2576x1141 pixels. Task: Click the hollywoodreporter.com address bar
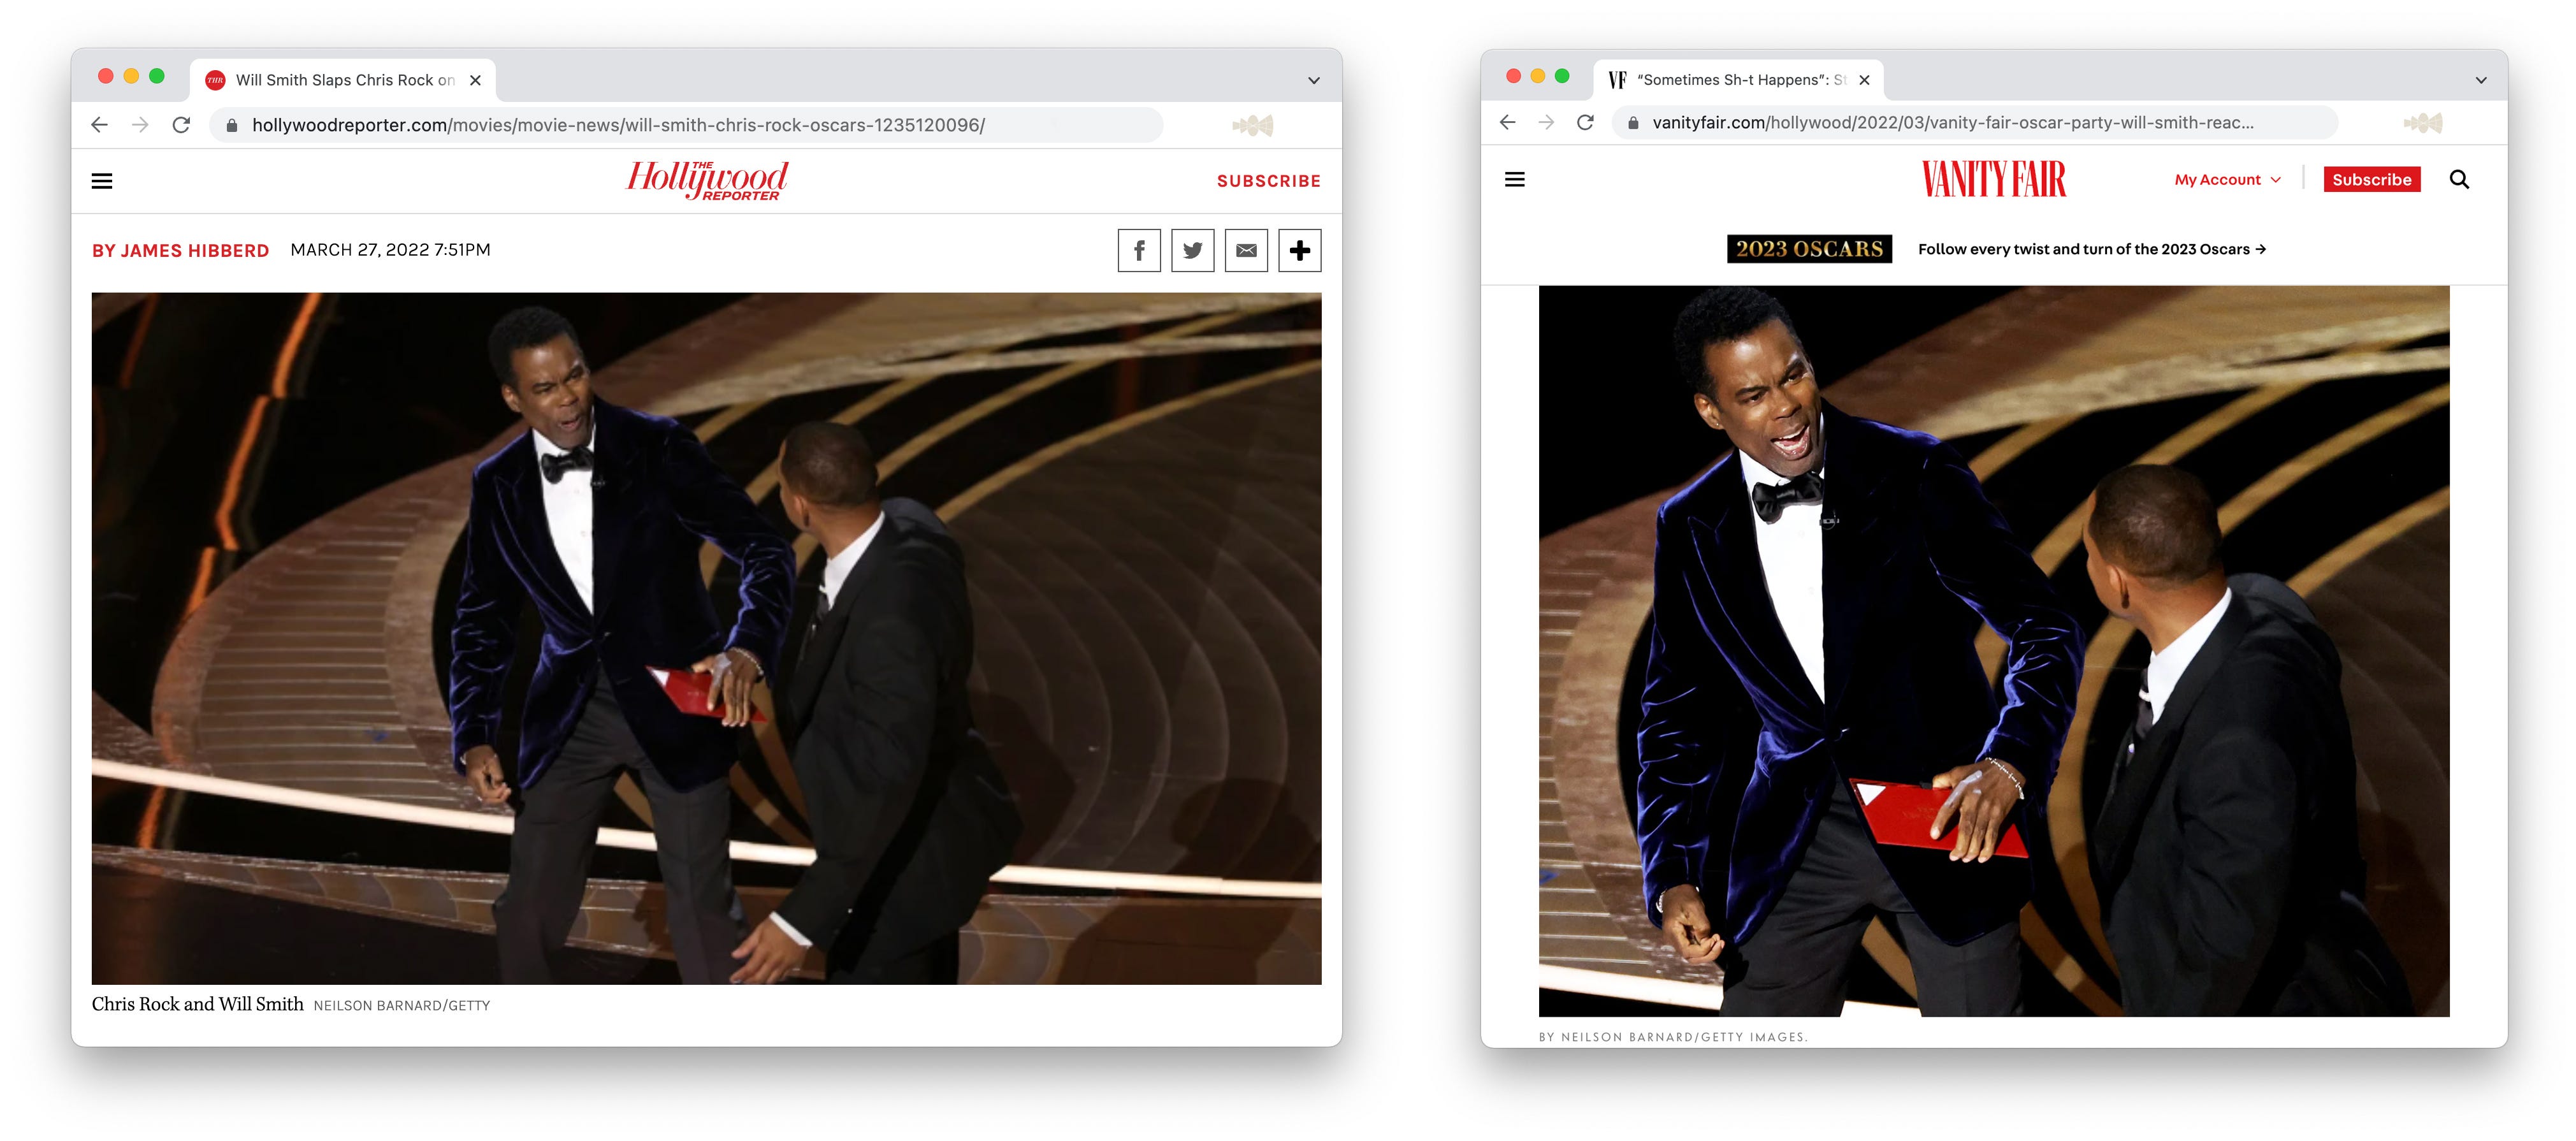686,125
